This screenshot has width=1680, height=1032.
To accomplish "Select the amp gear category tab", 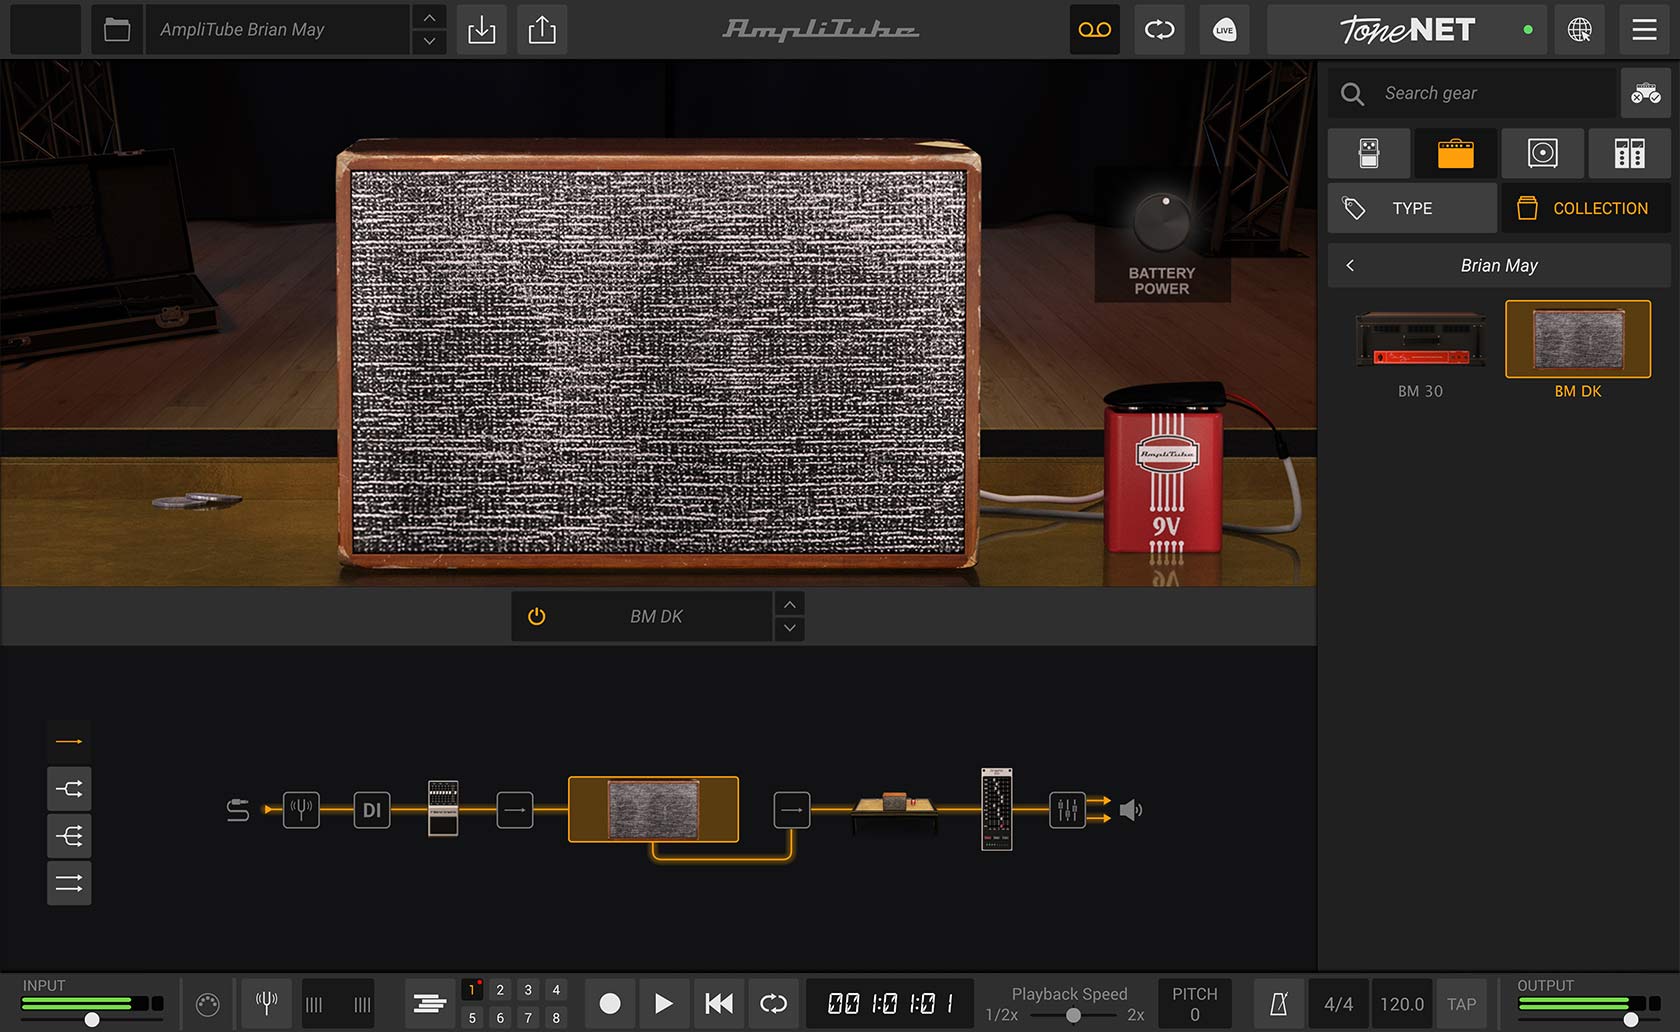I will 1456,153.
